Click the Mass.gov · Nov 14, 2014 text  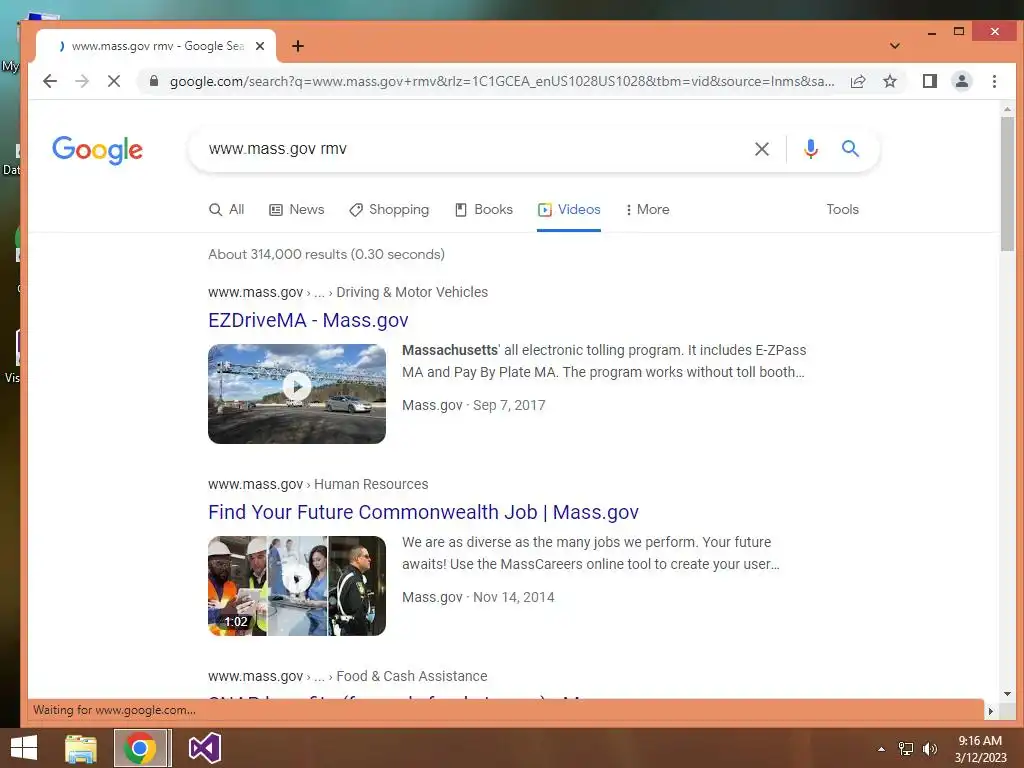[x=478, y=597]
